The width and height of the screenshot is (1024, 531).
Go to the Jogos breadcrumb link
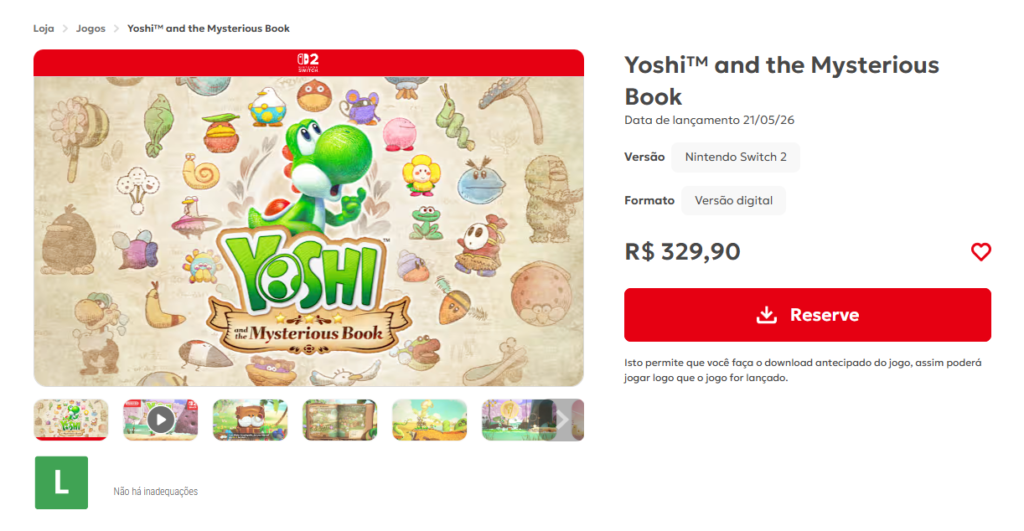90,29
